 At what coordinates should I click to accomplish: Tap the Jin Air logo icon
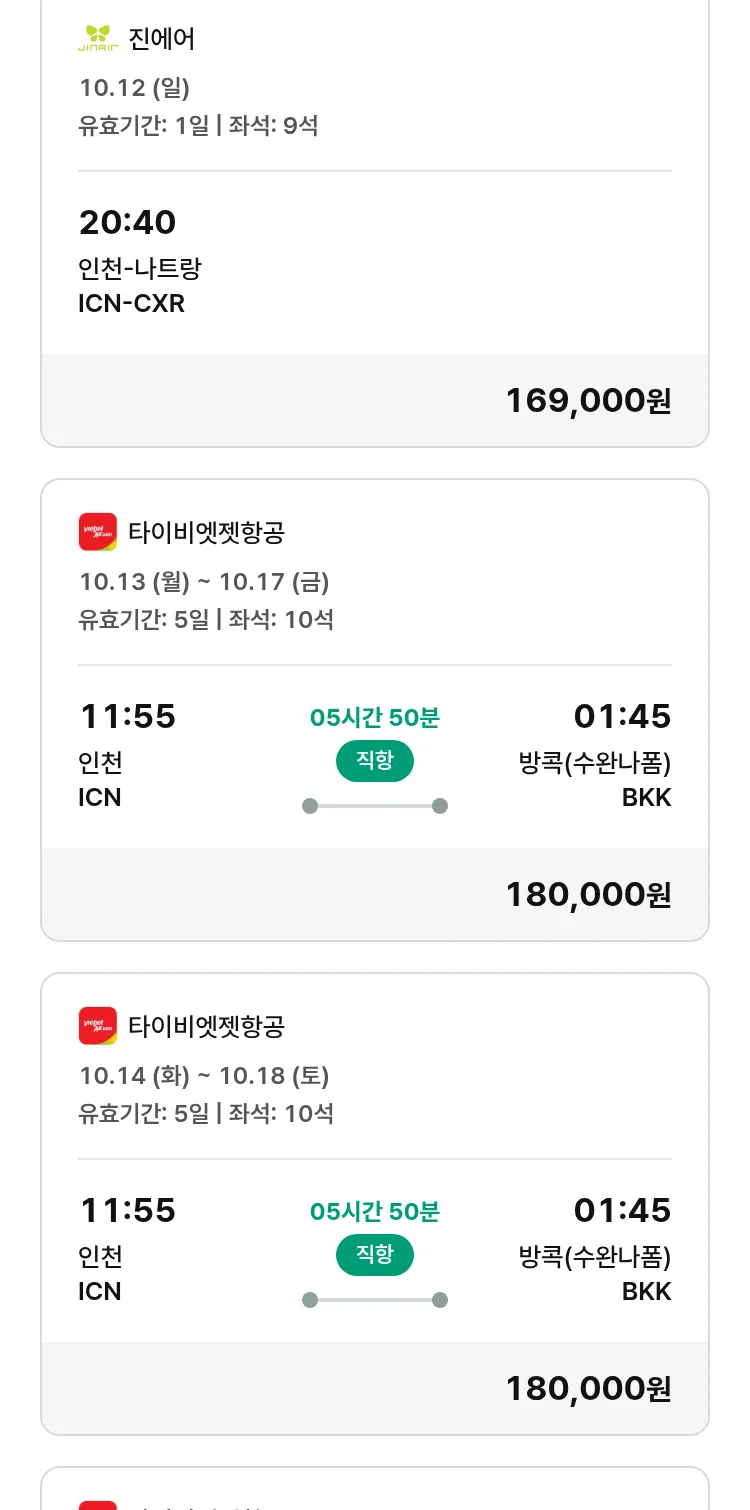coord(98,38)
